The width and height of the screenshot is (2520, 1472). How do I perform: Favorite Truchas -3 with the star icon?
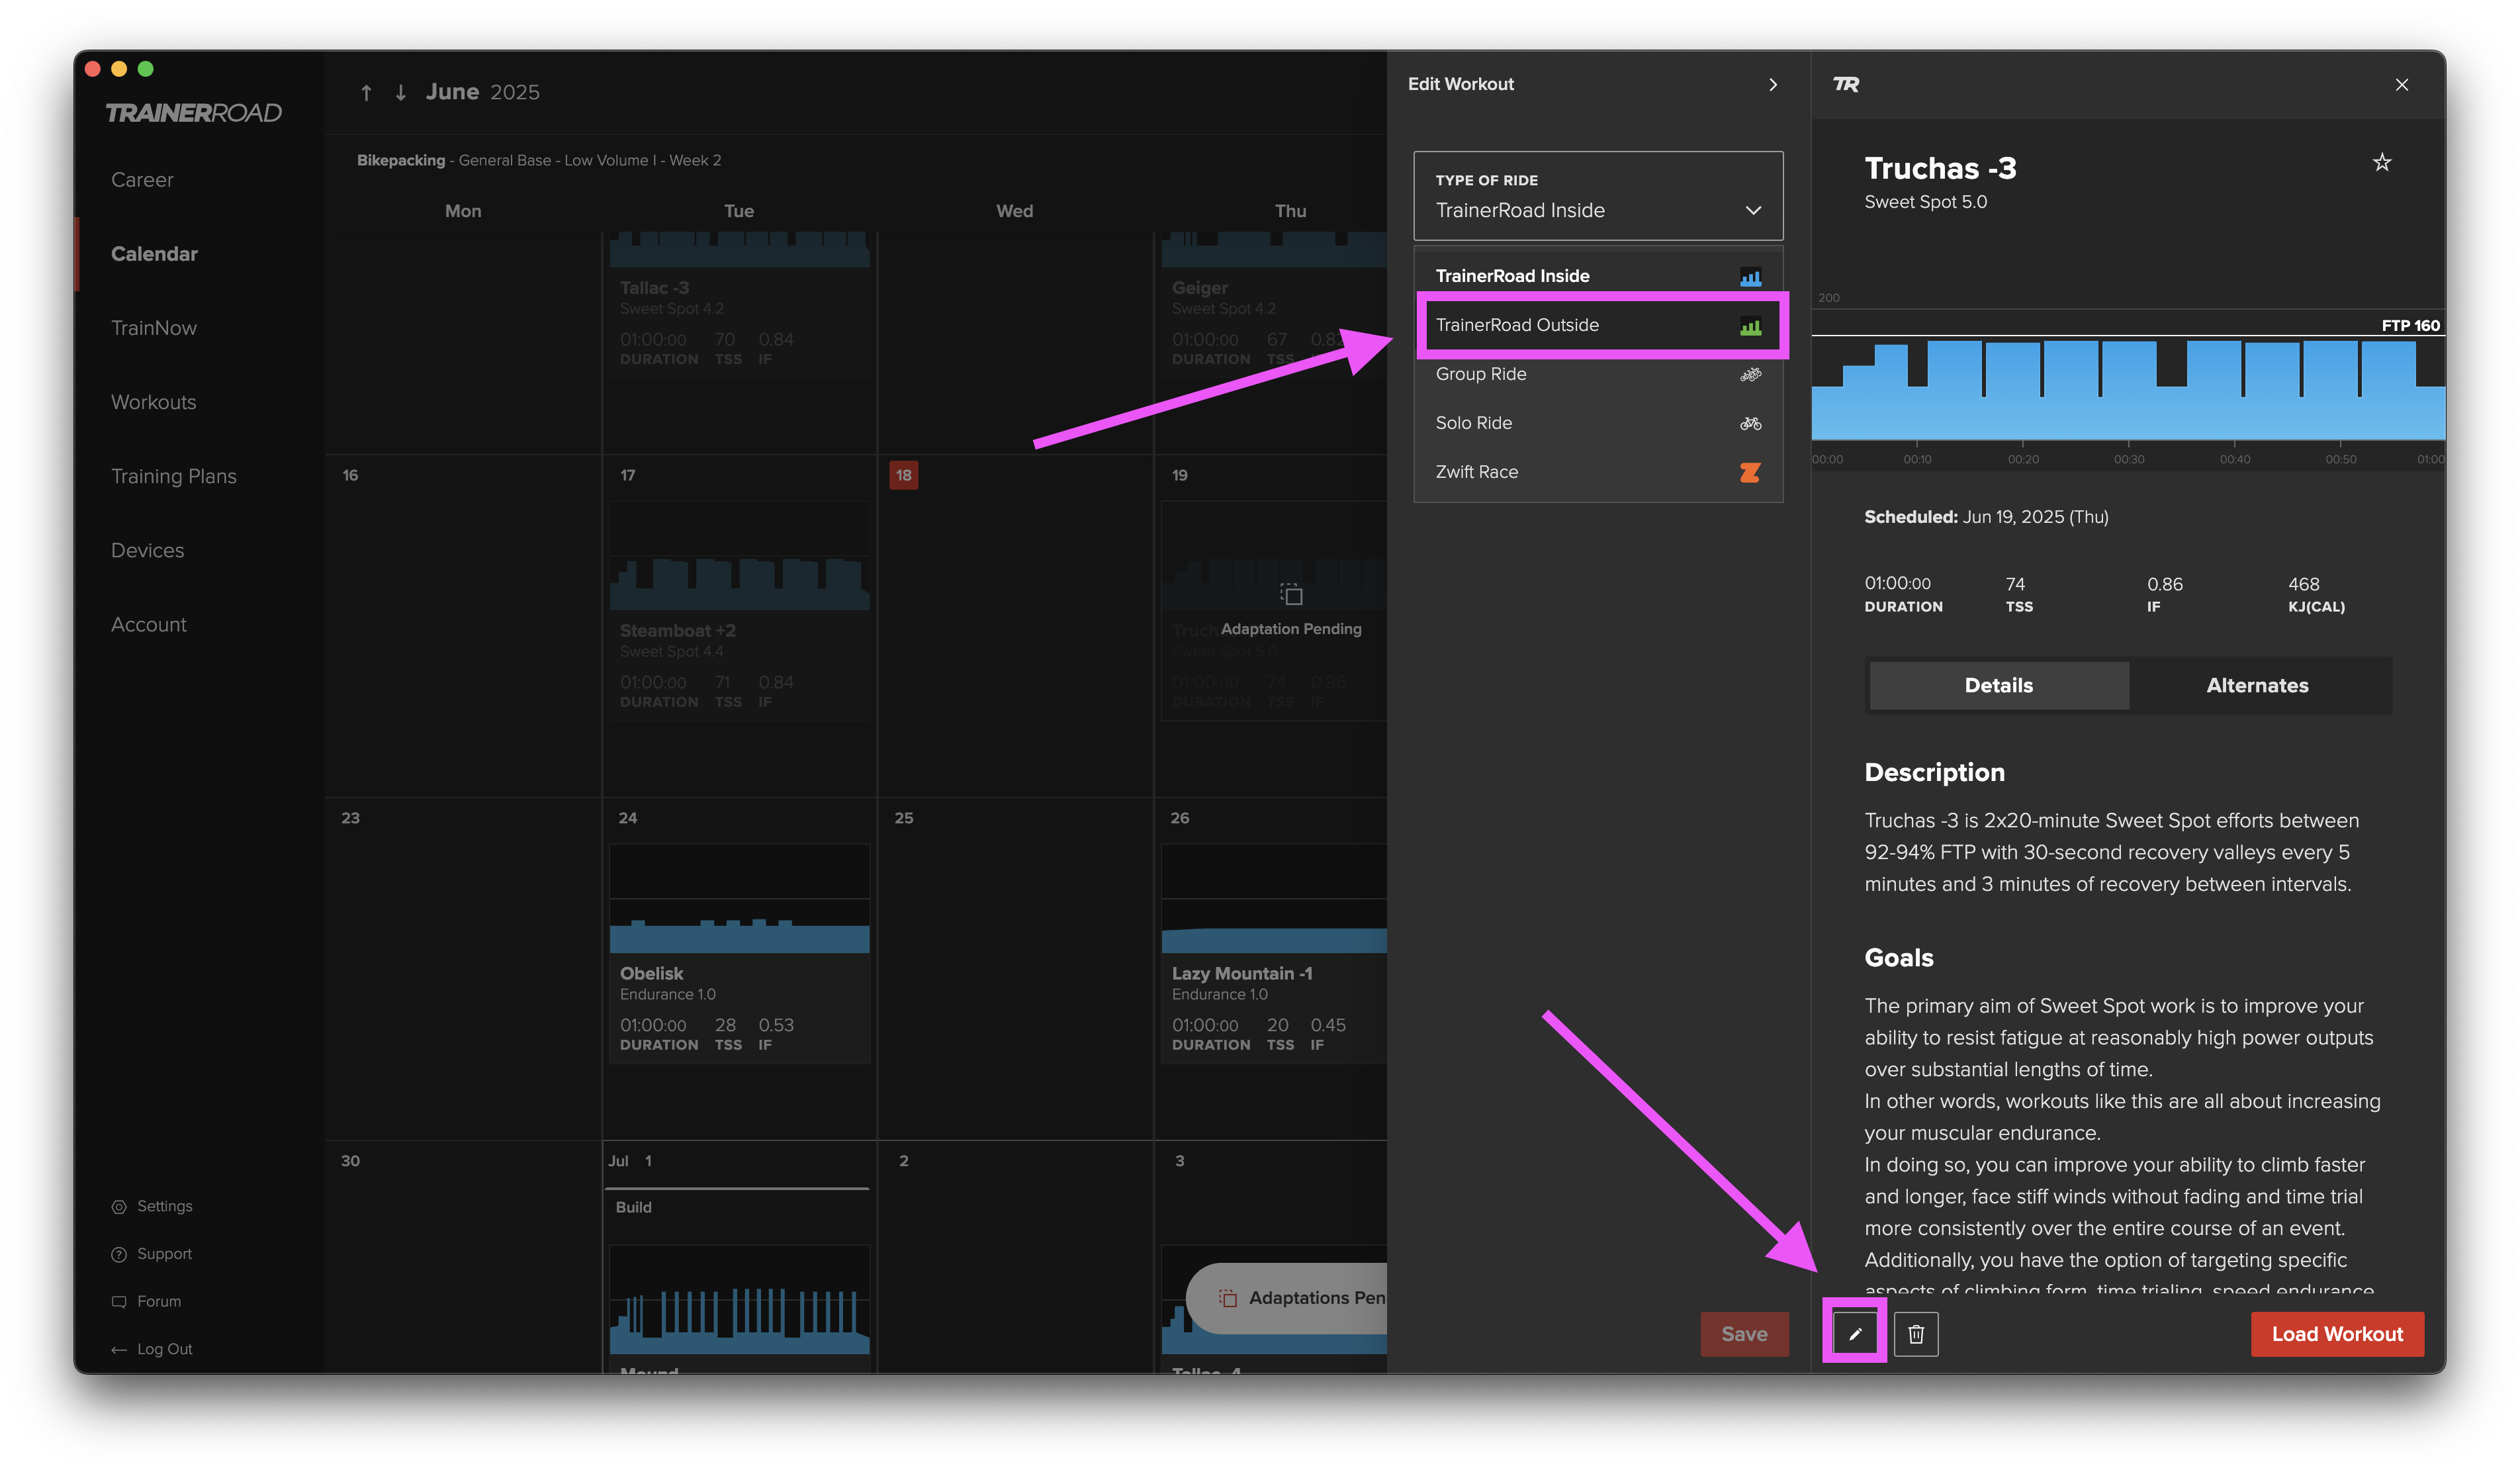[2381, 163]
